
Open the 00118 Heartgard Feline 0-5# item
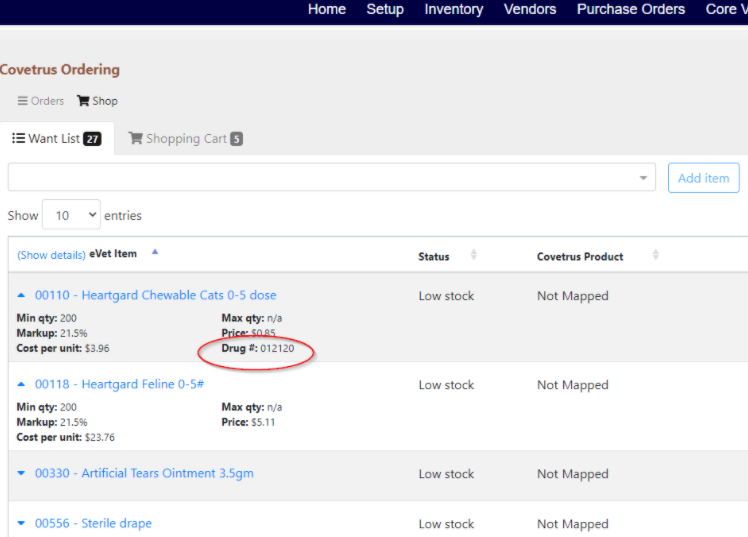[119, 384]
